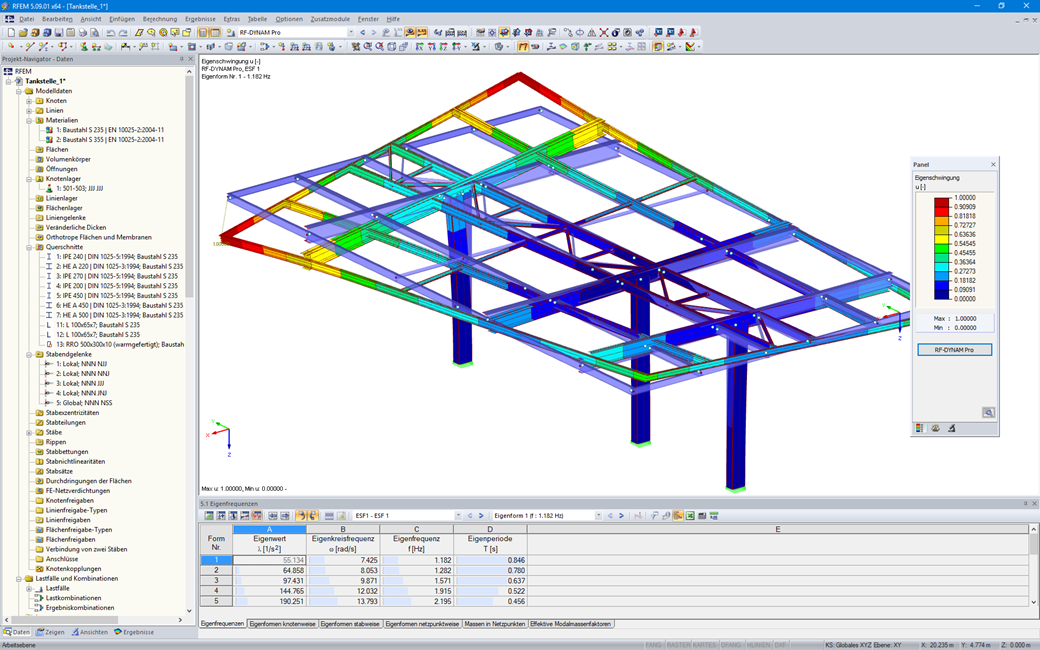This screenshot has width=1040, height=650.
Task: Expand the Materialien tree branch
Action: click(x=30, y=122)
